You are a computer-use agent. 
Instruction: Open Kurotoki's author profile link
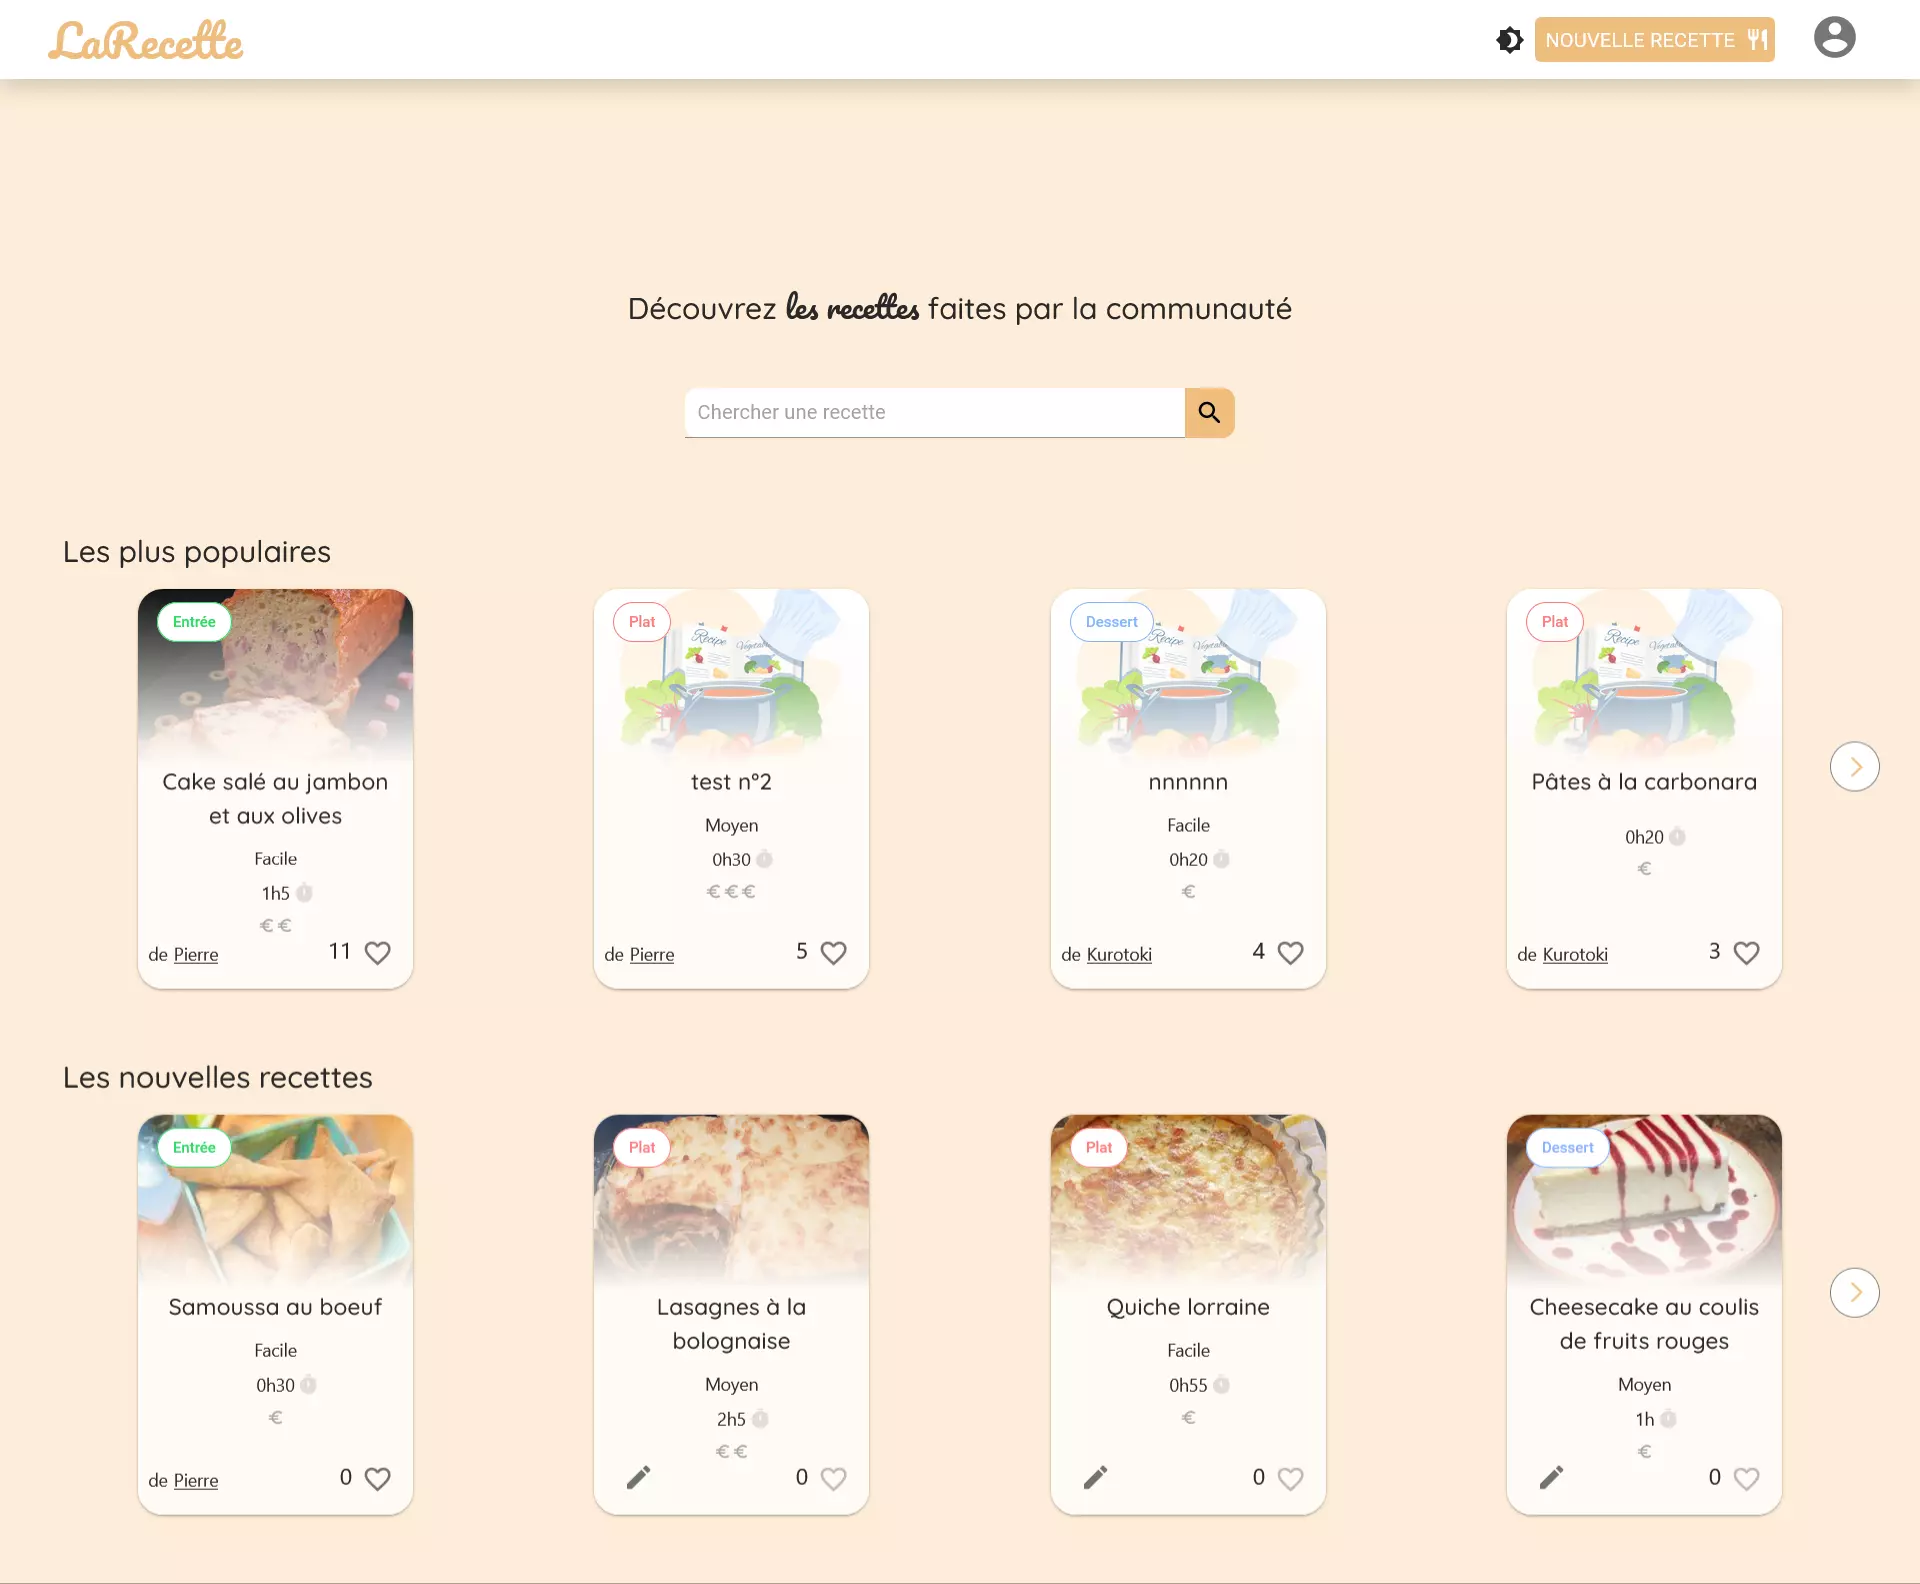point(1119,955)
